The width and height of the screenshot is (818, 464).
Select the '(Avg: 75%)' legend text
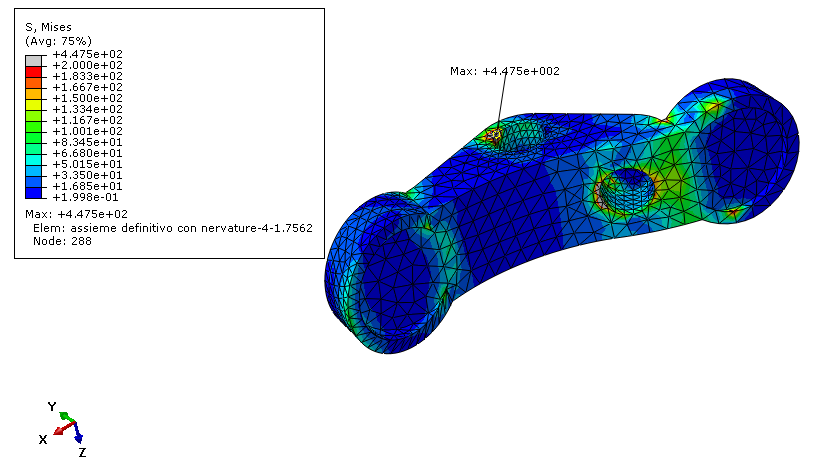[x=58, y=41]
